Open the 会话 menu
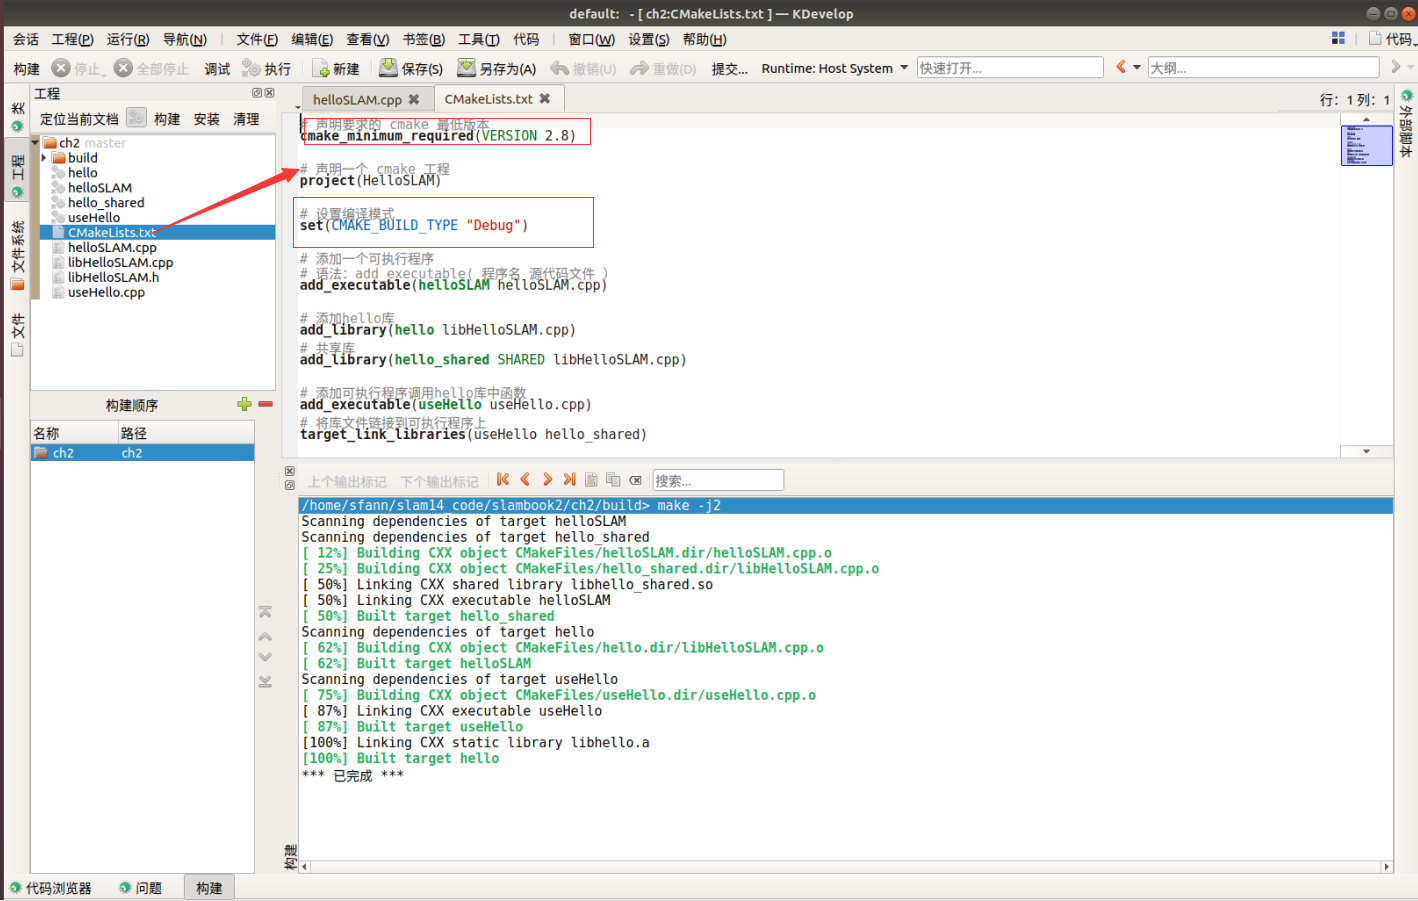1418x901 pixels. click(x=26, y=39)
